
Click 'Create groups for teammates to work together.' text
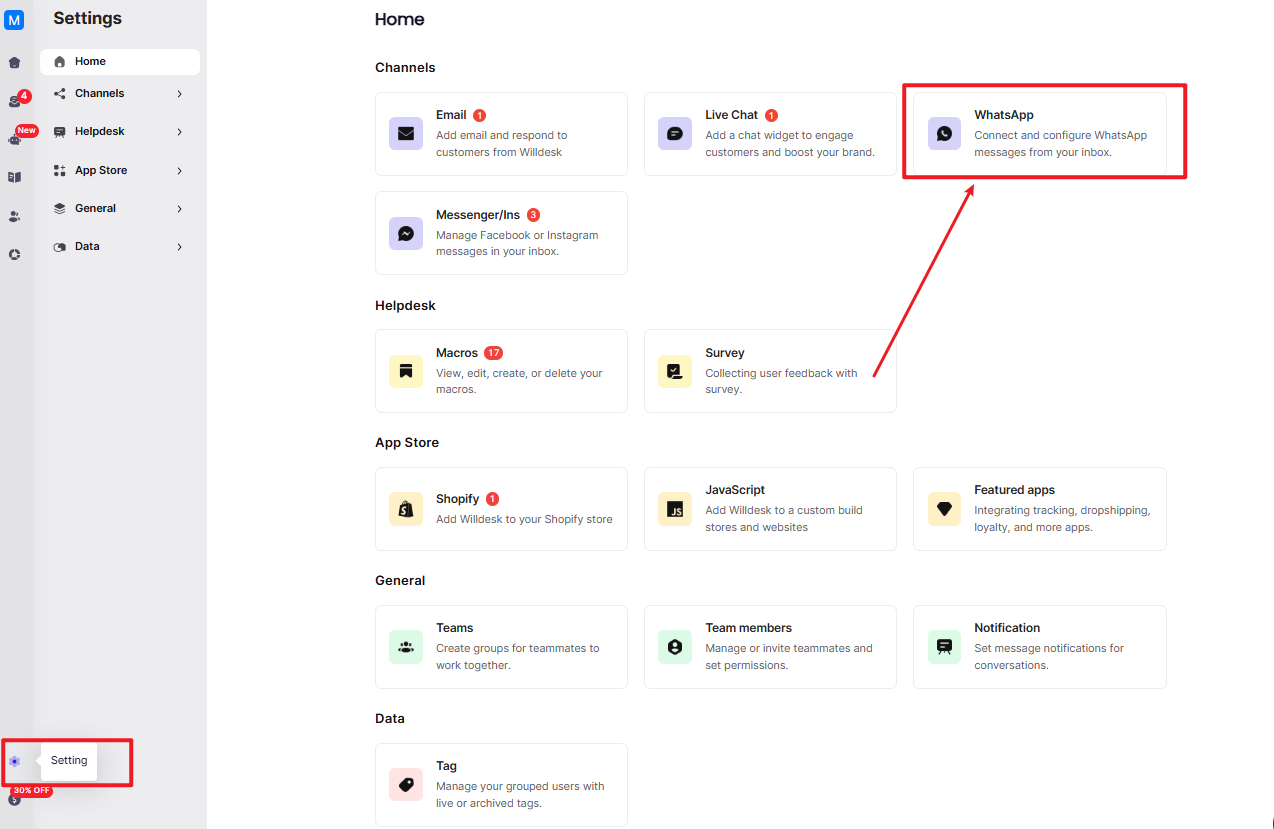click(518, 657)
